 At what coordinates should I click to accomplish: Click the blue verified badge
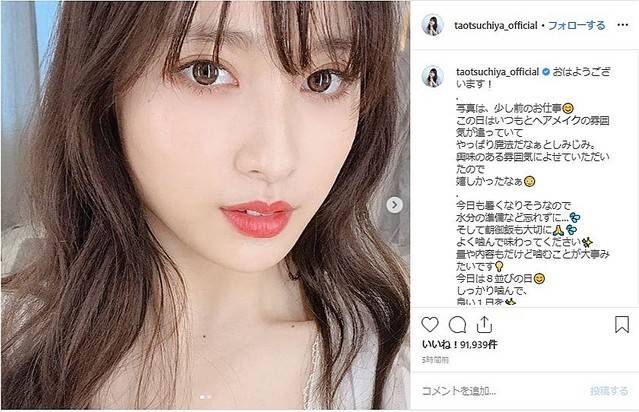coord(546,72)
